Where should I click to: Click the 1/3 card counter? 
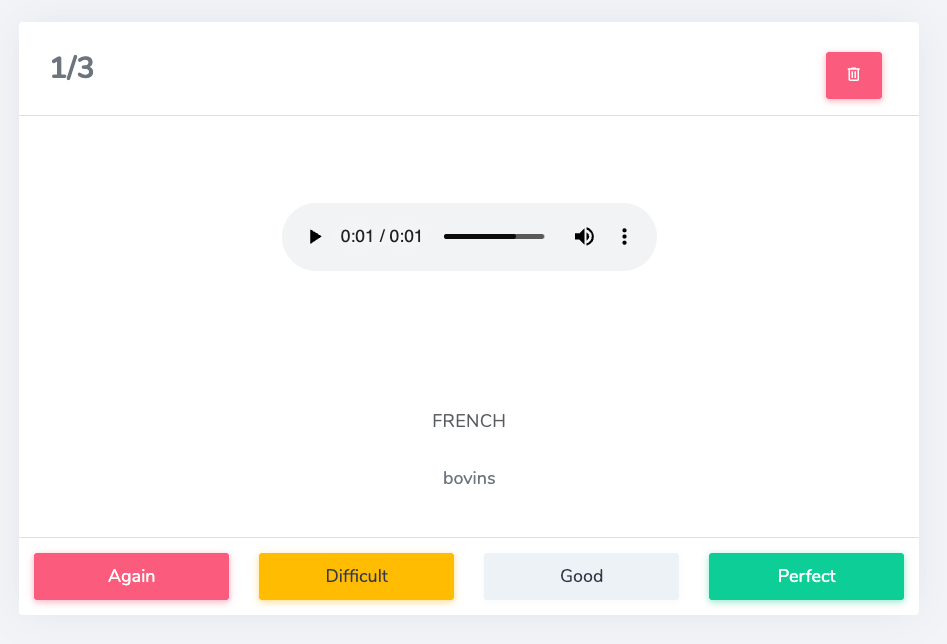72,68
